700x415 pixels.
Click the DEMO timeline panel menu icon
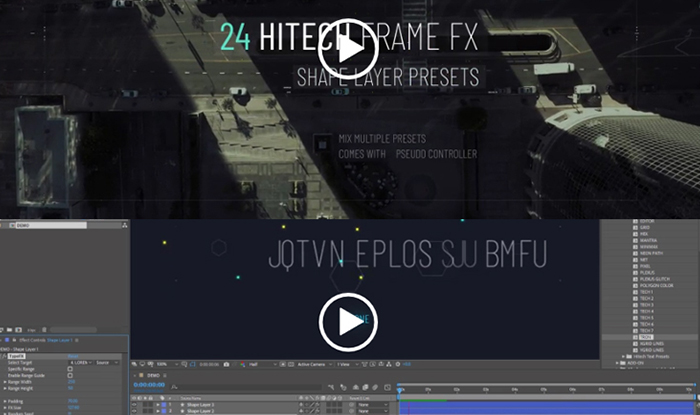[165, 375]
